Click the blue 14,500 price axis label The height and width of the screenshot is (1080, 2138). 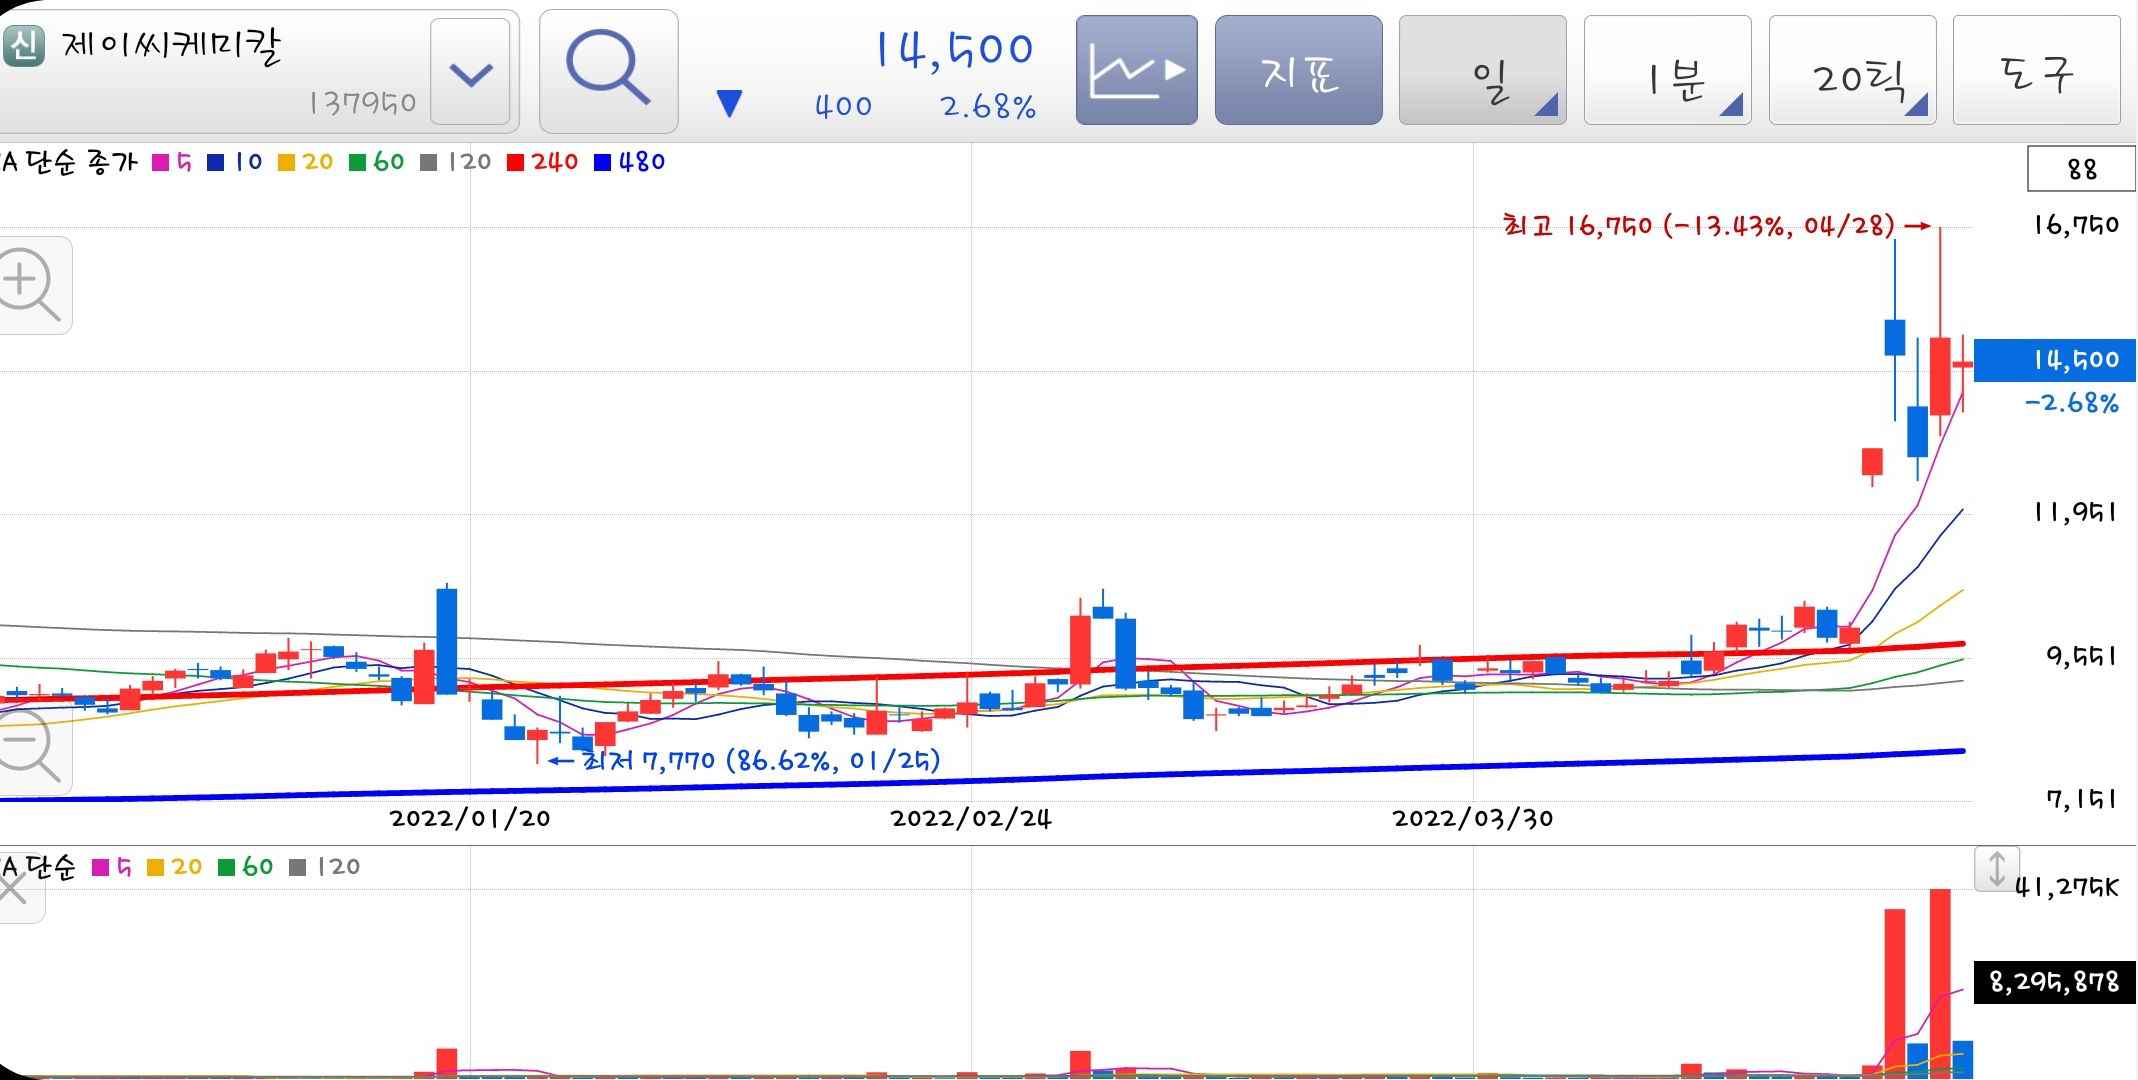[x=2055, y=360]
